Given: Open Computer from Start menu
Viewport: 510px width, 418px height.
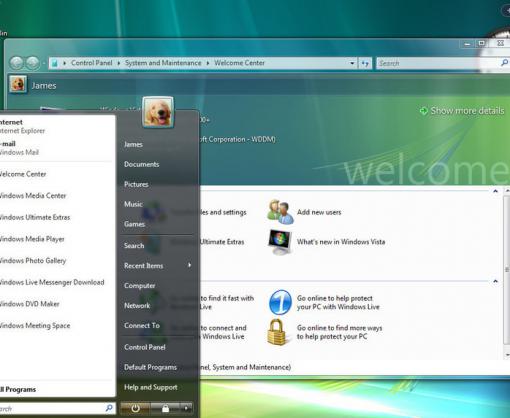Looking at the screenshot, I should tap(140, 286).
